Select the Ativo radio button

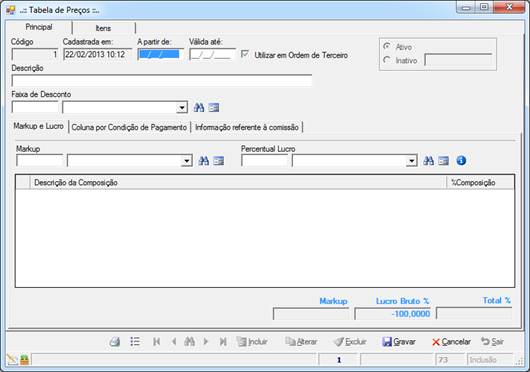coord(387,46)
